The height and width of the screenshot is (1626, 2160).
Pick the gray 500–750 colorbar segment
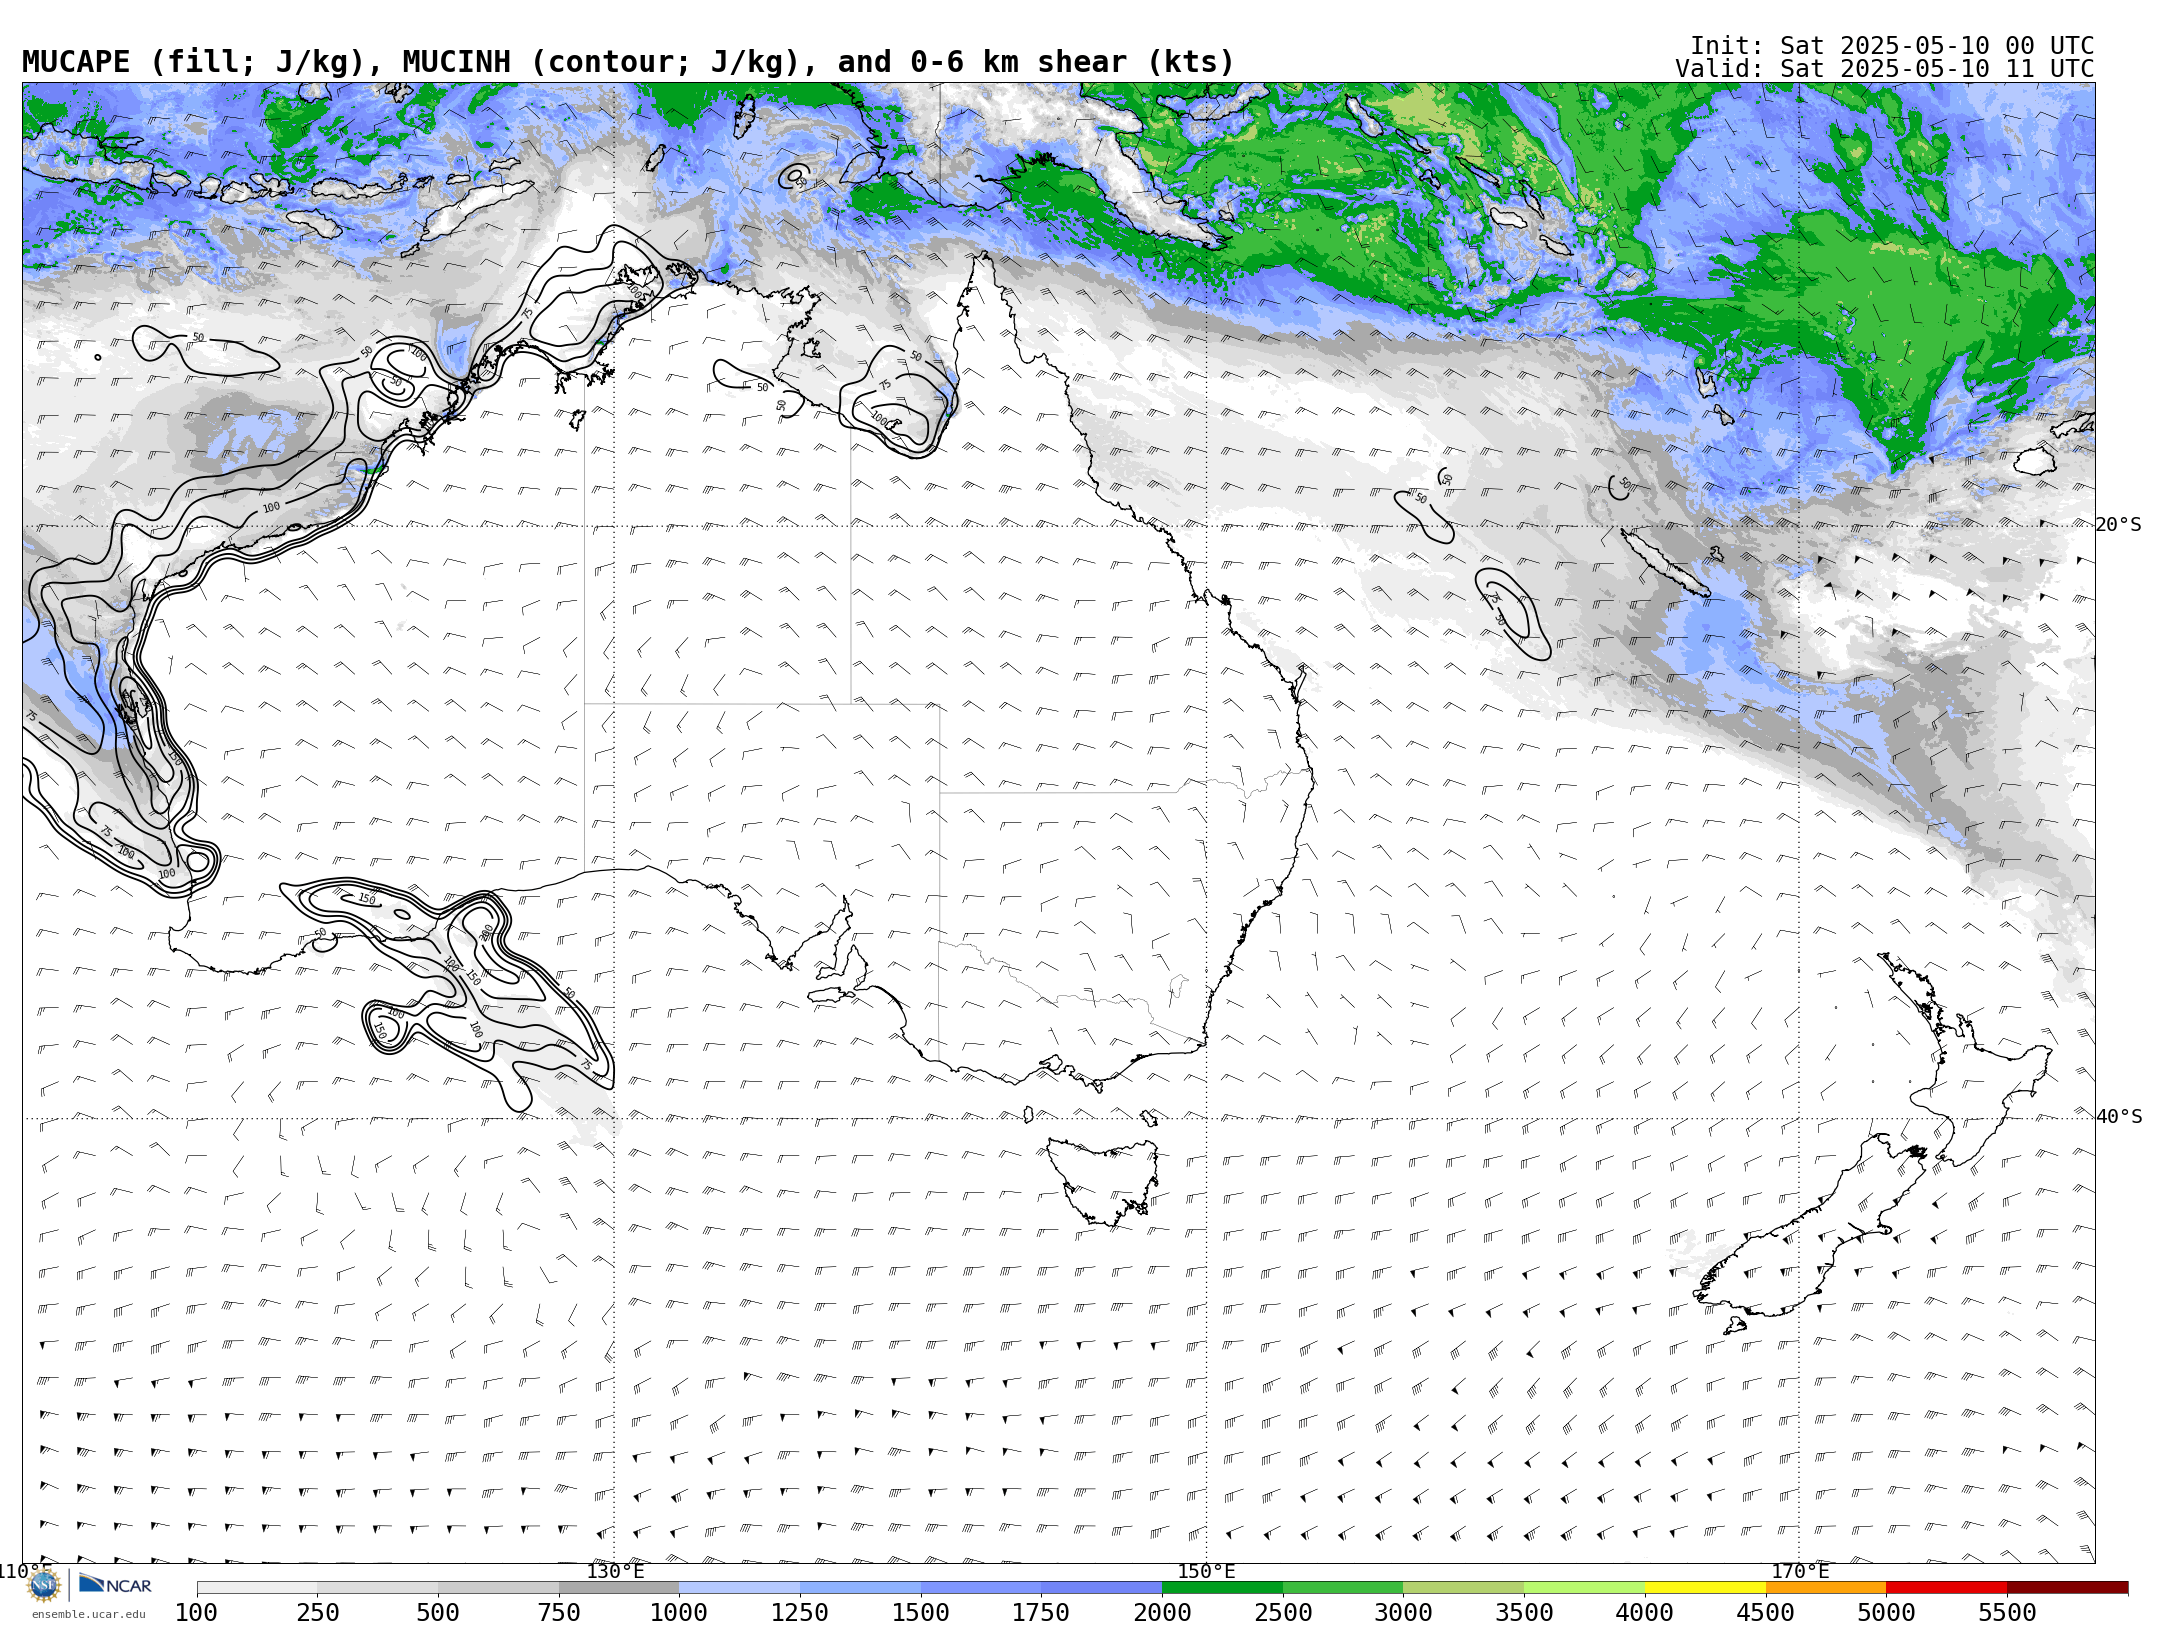(498, 1588)
